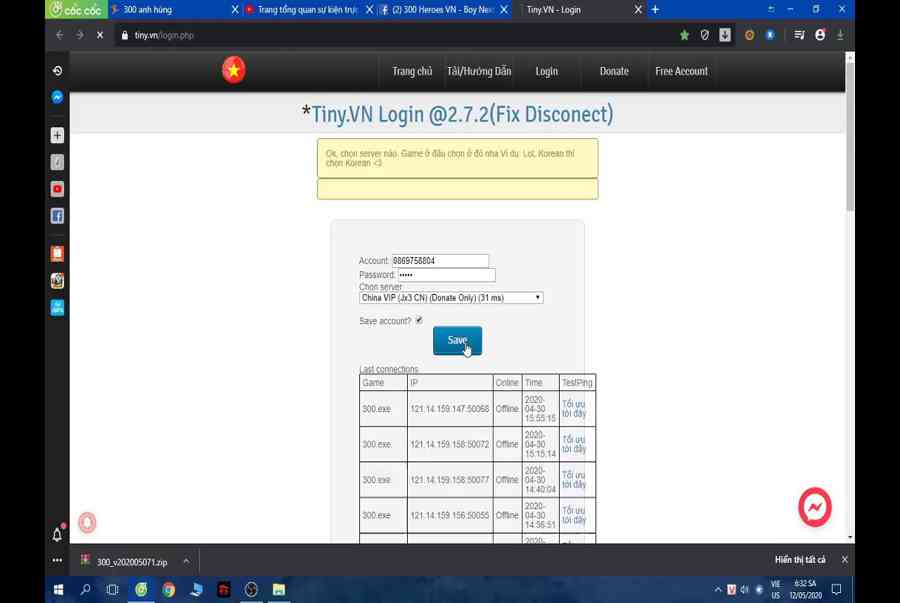Click the bookmark star icon
This screenshot has width=900, height=603.
click(684, 35)
